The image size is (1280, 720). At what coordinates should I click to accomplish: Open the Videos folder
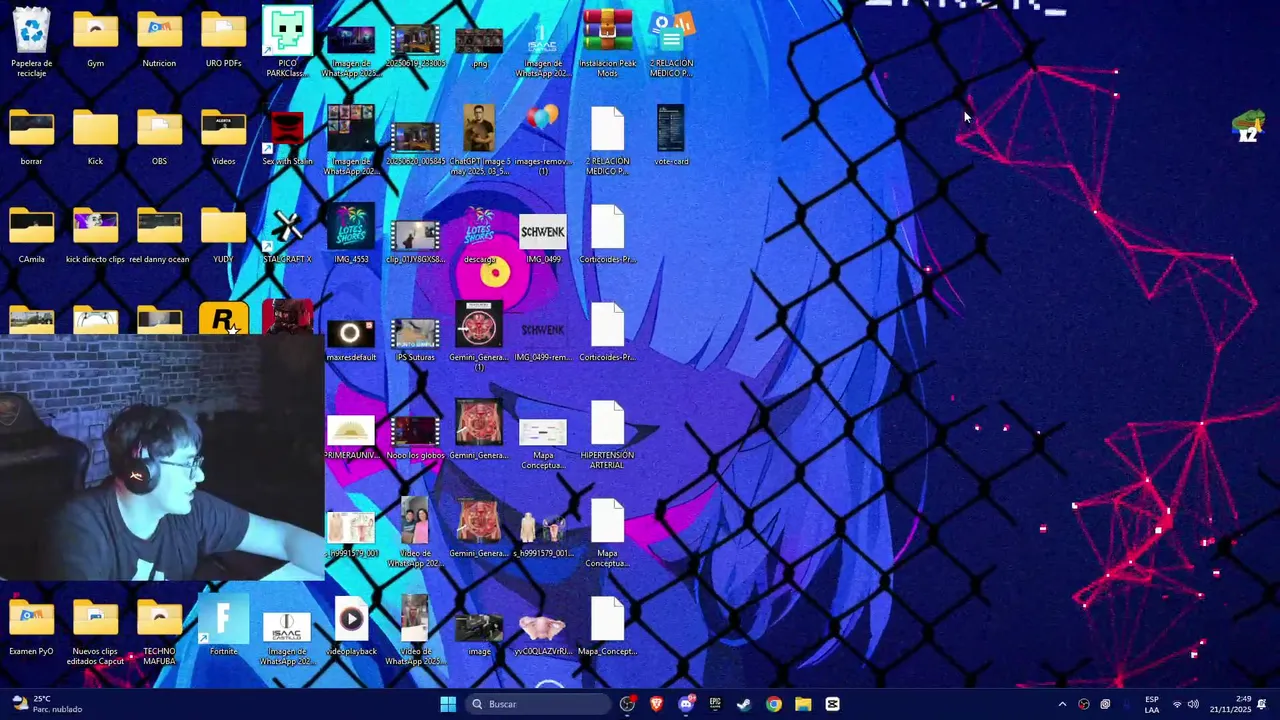(223, 139)
